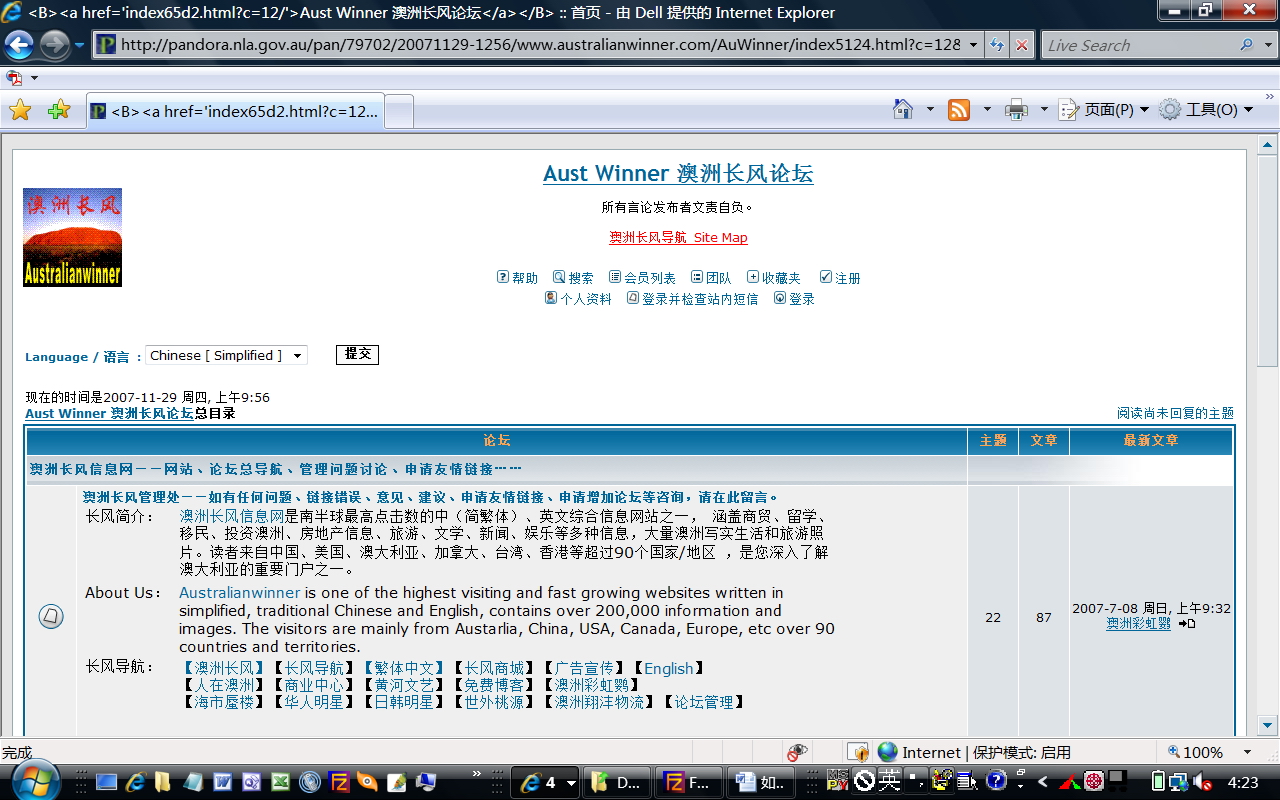
Task: Open the 【English】 navigation link
Action: 669,669
